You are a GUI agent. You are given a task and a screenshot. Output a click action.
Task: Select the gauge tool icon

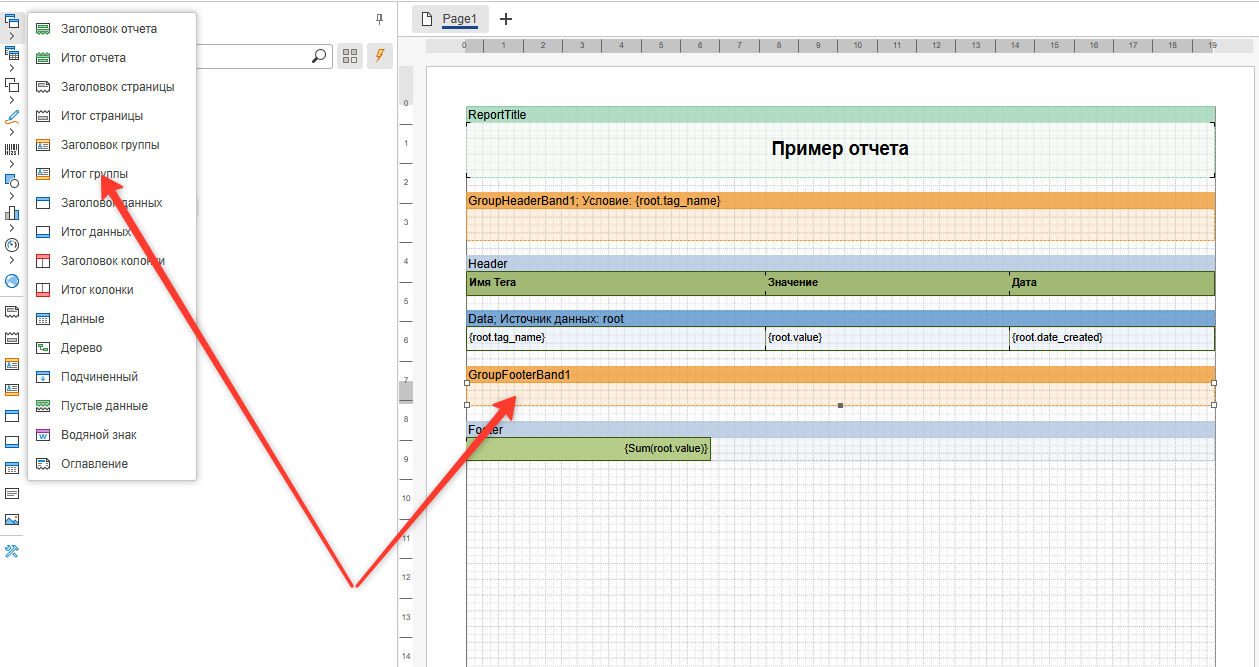click(x=12, y=245)
